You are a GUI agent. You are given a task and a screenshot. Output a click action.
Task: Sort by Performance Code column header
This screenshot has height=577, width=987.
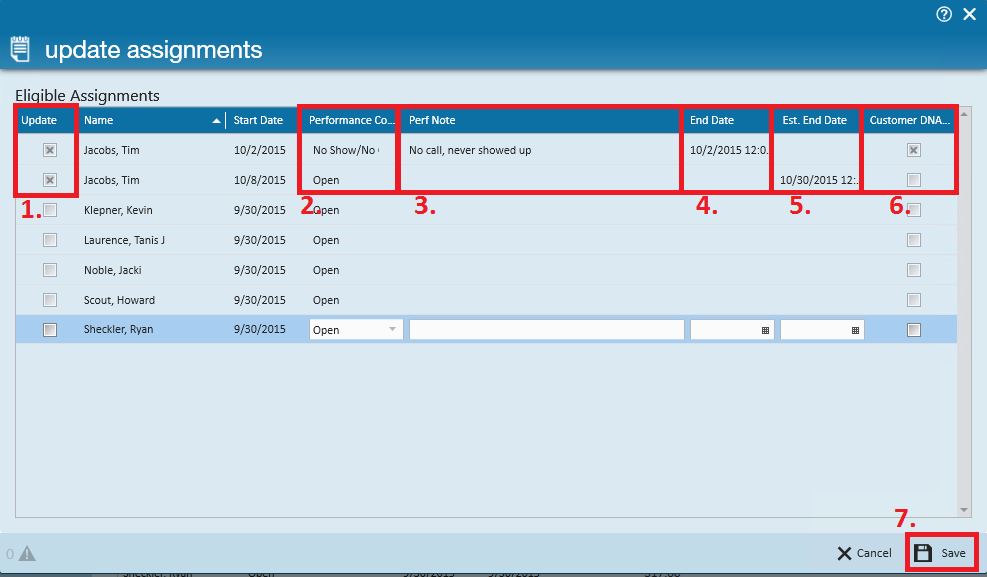tap(350, 120)
